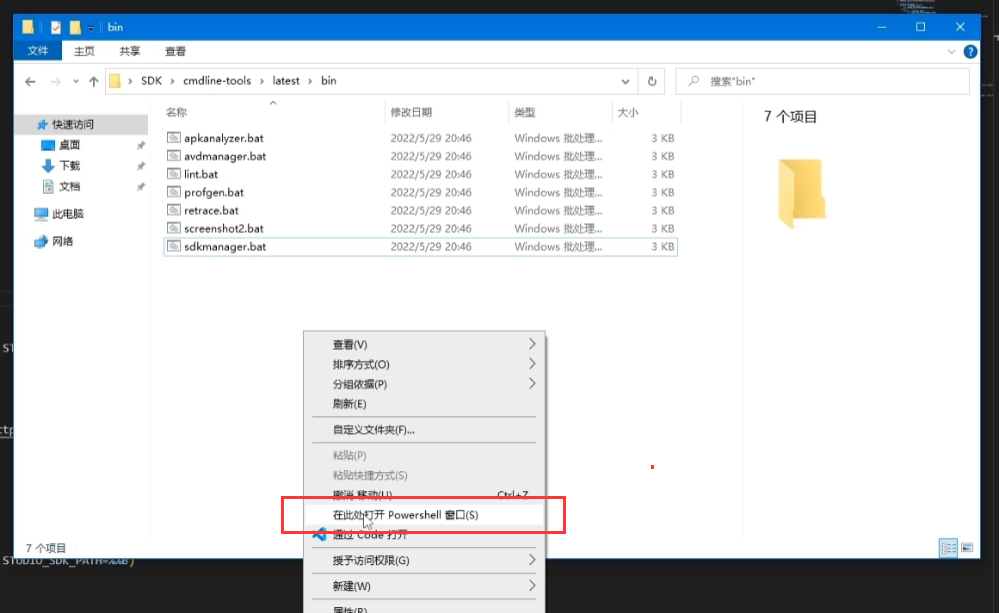Sort by the 修改日期 column header
The width and height of the screenshot is (999, 613).
(x=411, y=112)
